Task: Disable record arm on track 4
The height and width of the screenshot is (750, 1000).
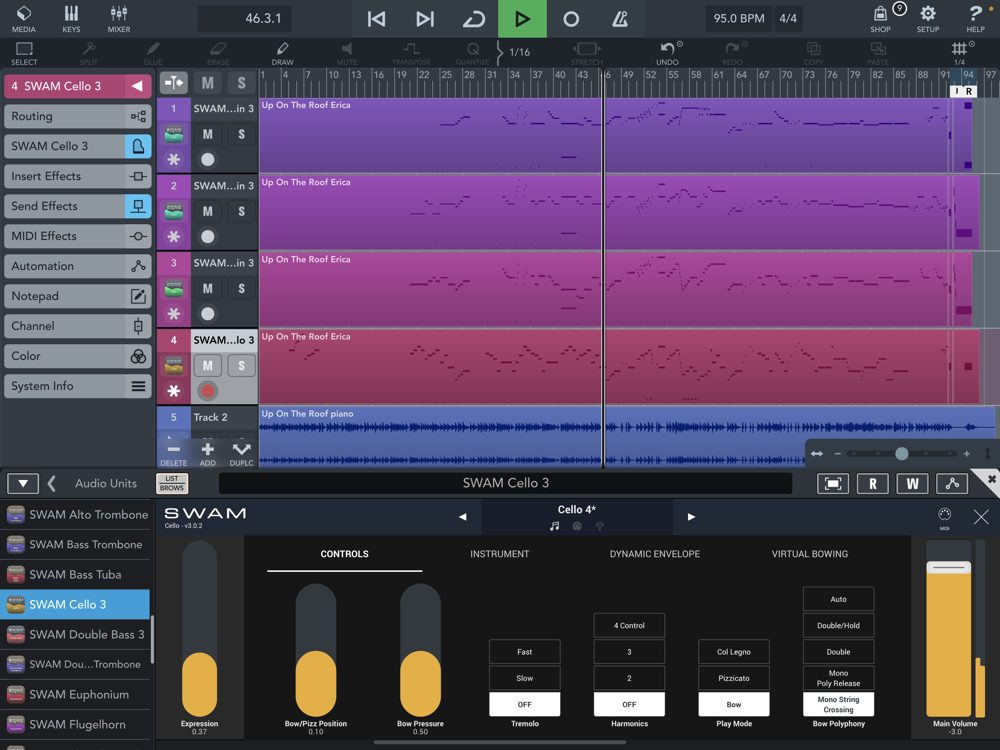Action: click(x=208, y=391)
